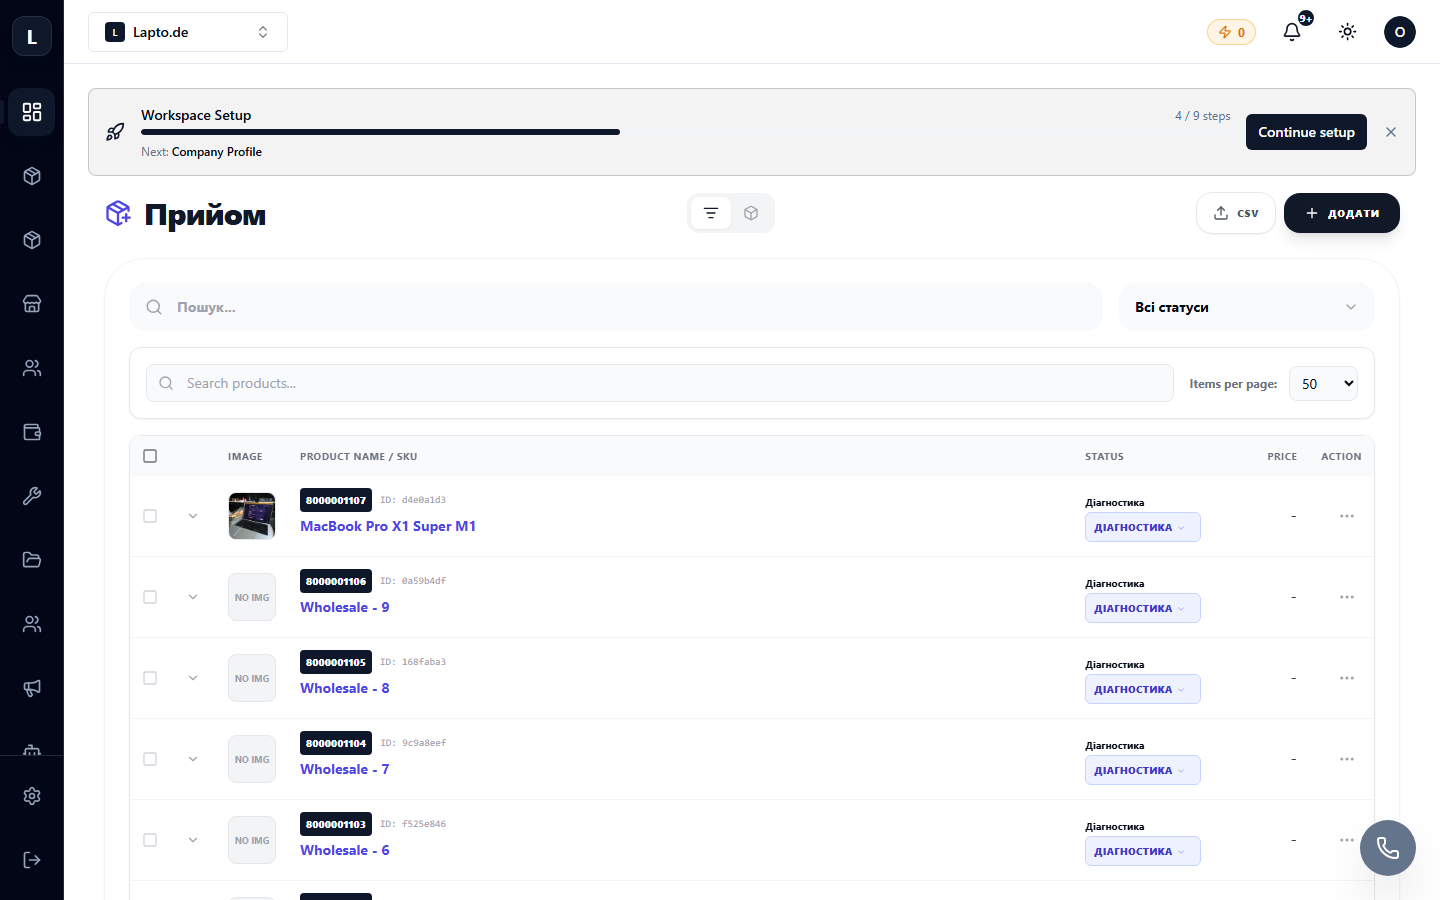
Task: Click the logout icon in the sidebar
Action: [32, 860]
